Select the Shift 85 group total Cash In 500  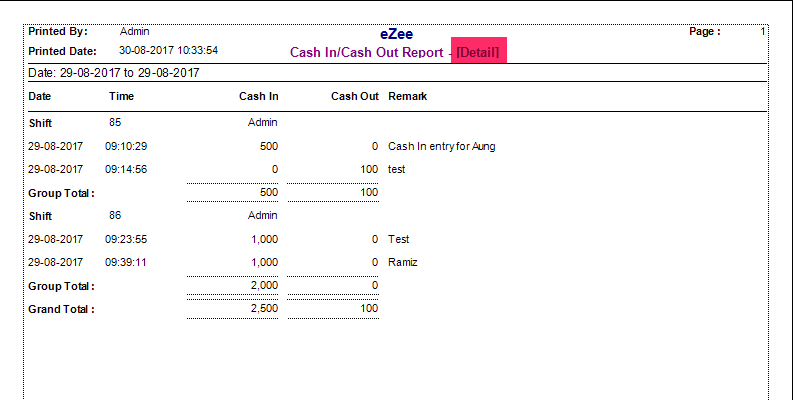point(269,192)
